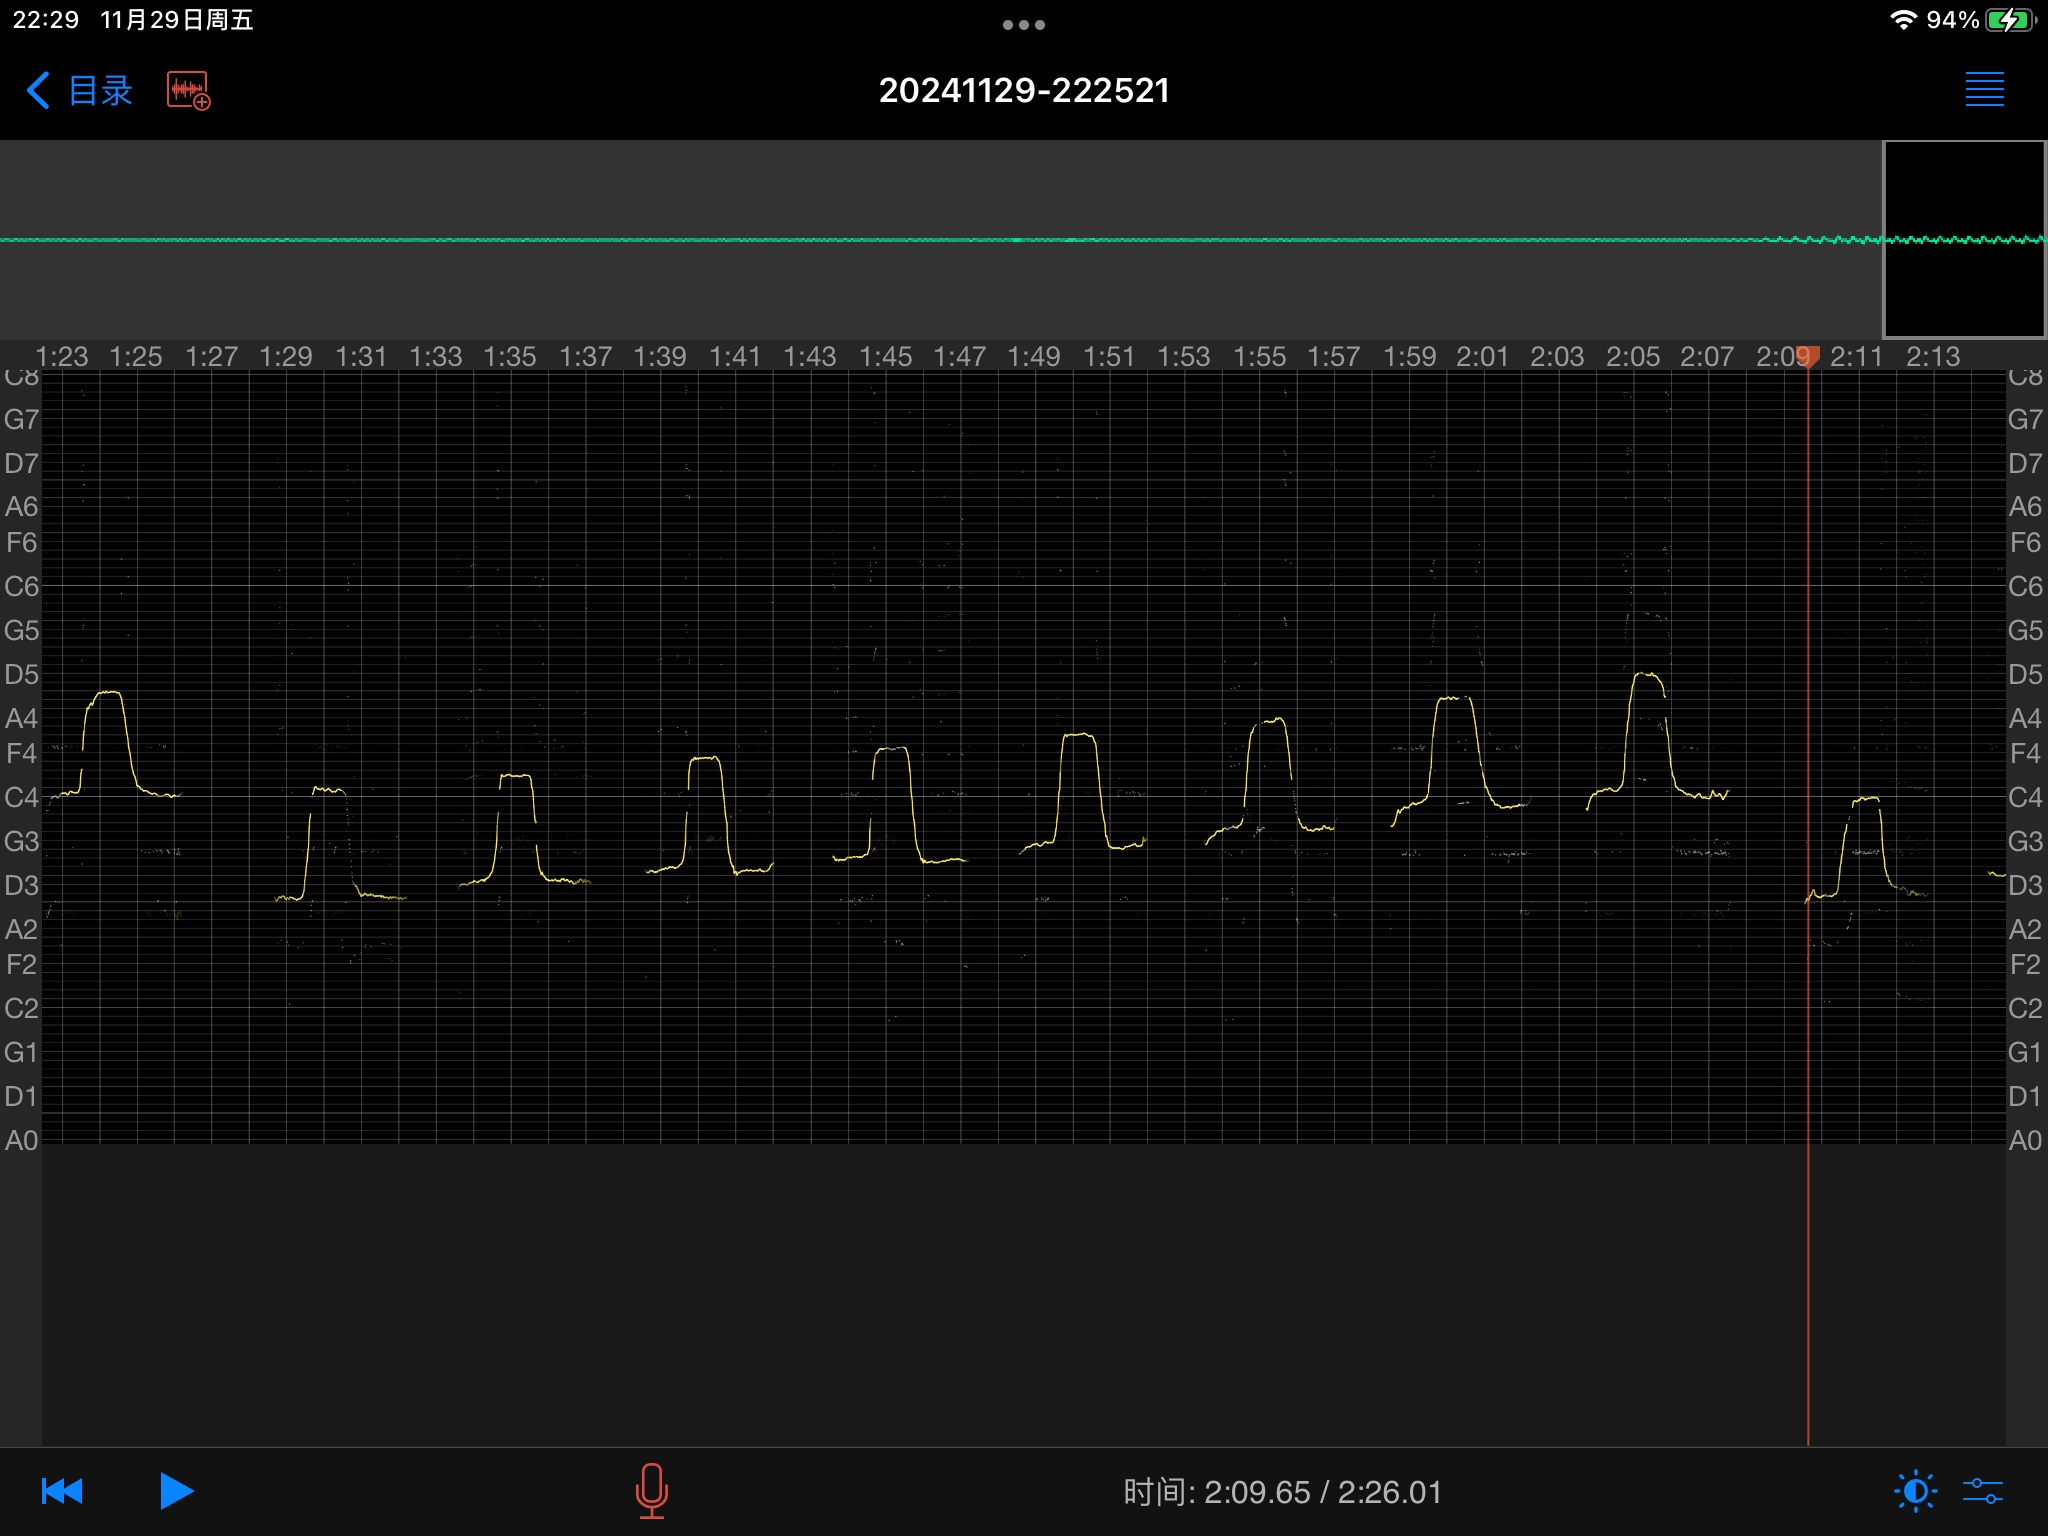Click the 1:23 time ruler label
Screen dimensions: 2048x1536
coord(62,357)
